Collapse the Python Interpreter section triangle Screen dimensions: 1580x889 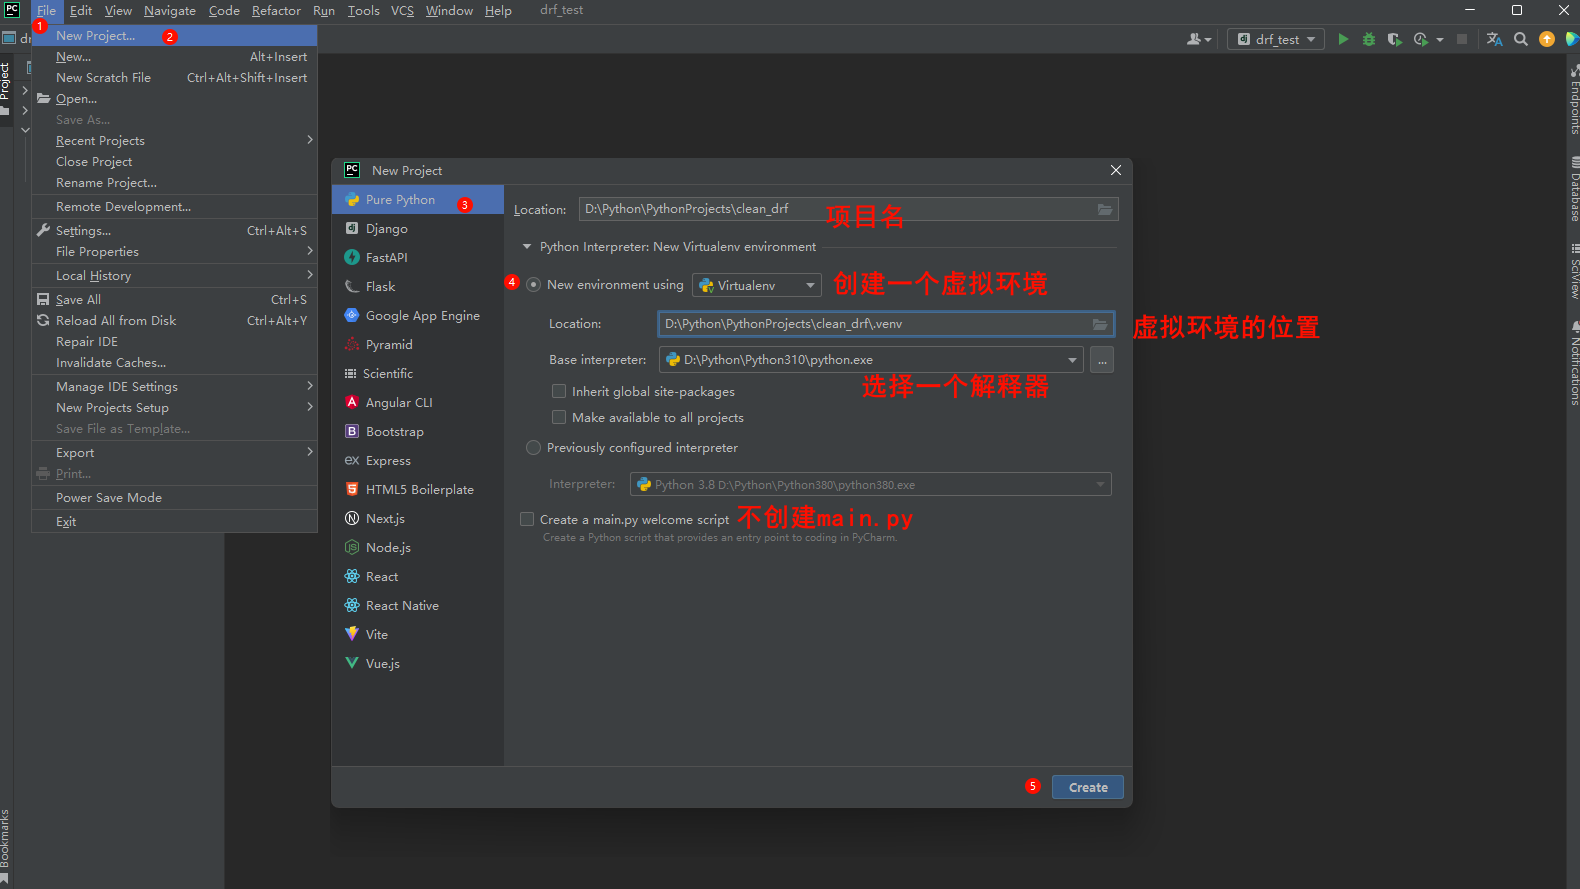point(527,246)
